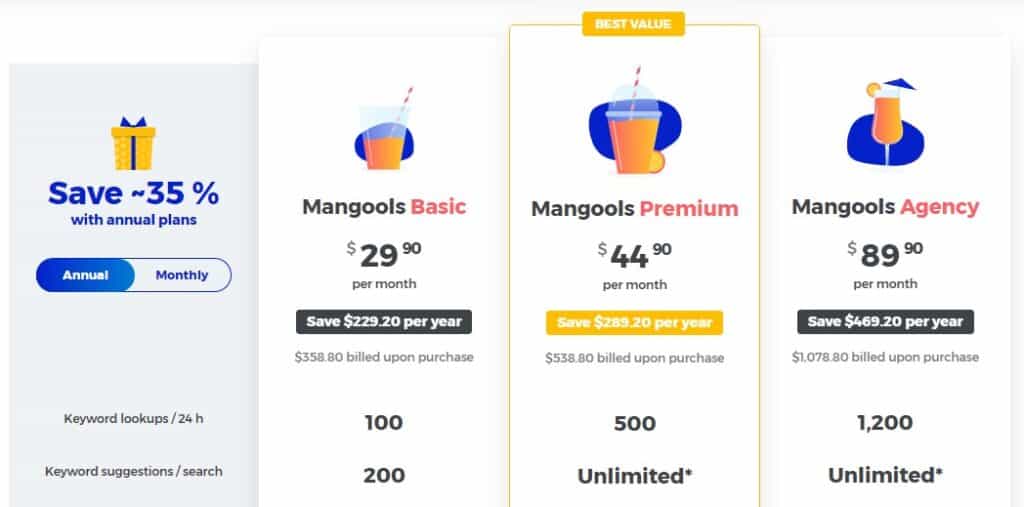1024x507 pixels.
Task: Select the Annual billing option
Action: [86, 275]
